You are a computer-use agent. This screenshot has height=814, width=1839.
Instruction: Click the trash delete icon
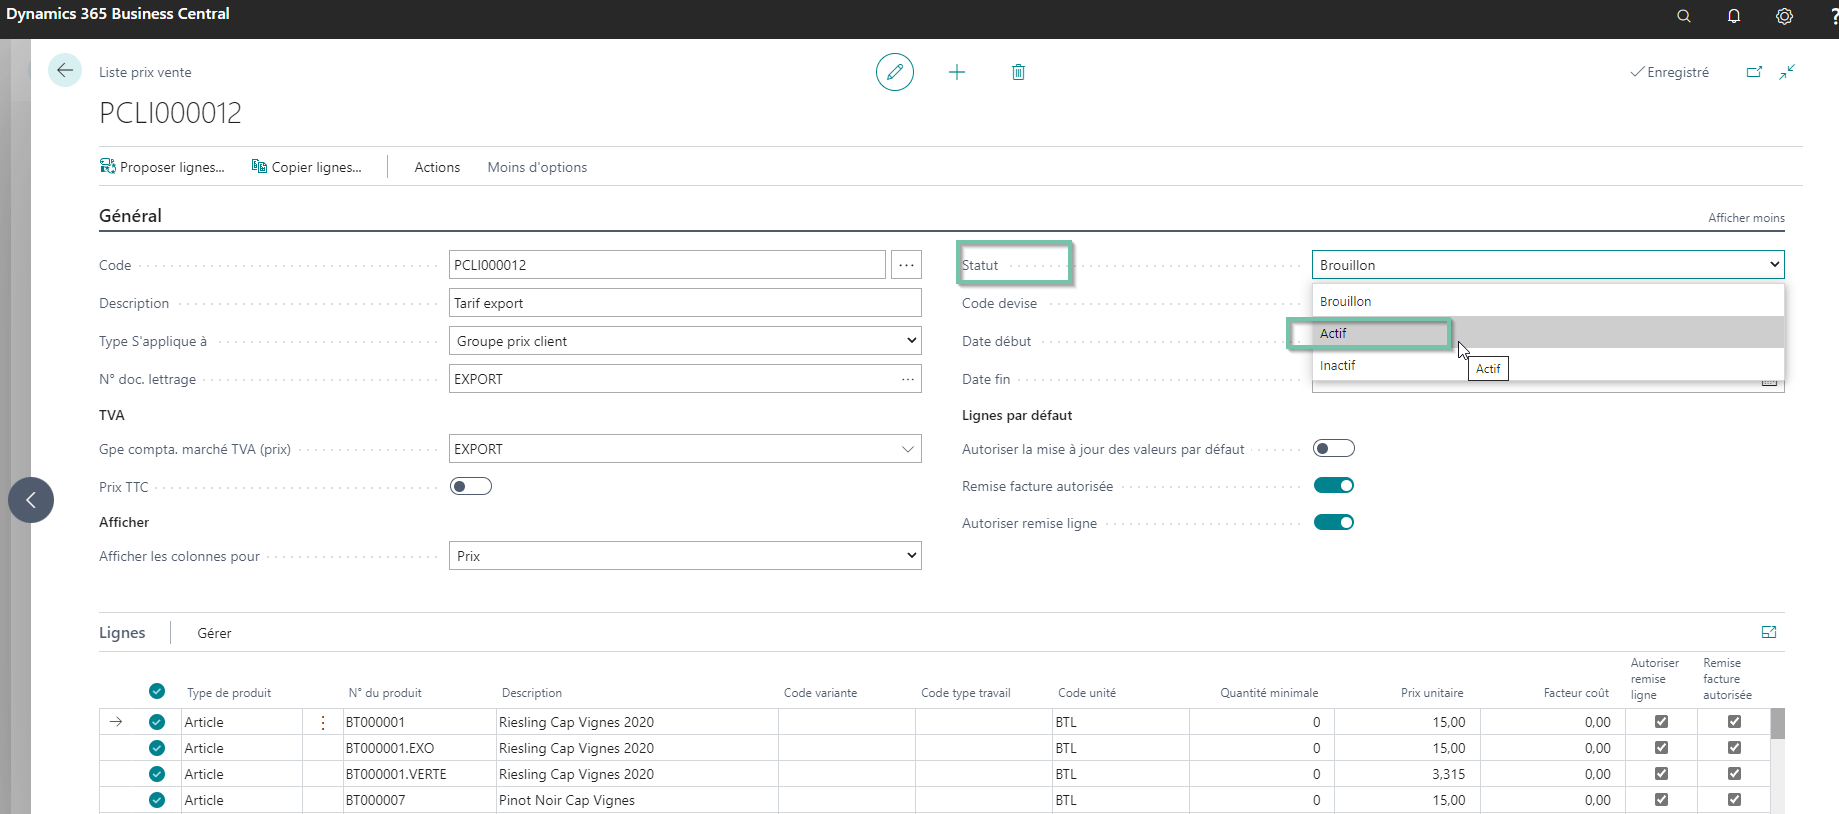1018,72
